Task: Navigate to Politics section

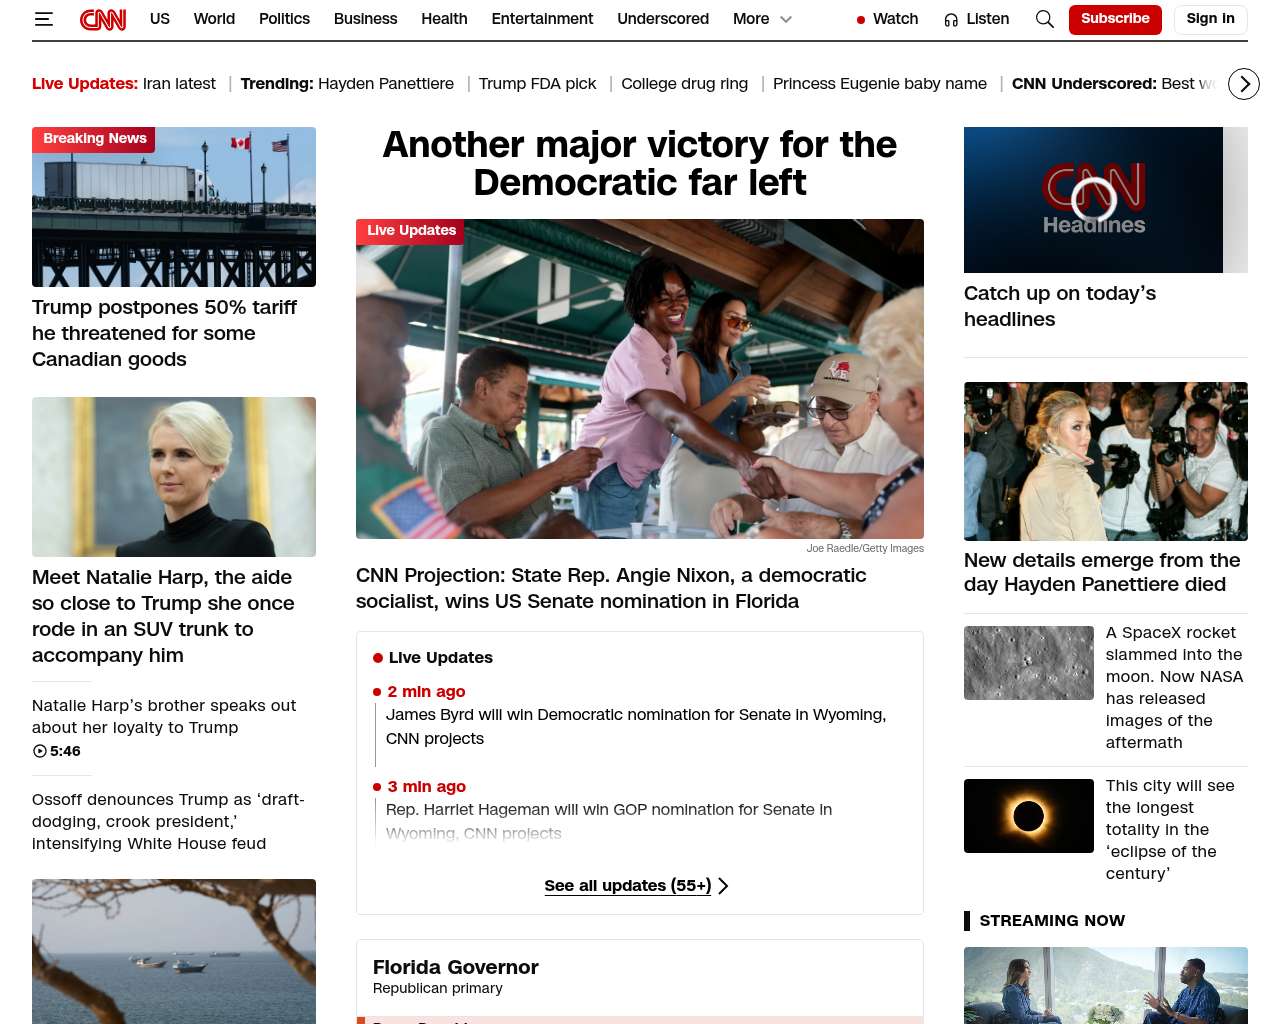Action: point(284,19)
